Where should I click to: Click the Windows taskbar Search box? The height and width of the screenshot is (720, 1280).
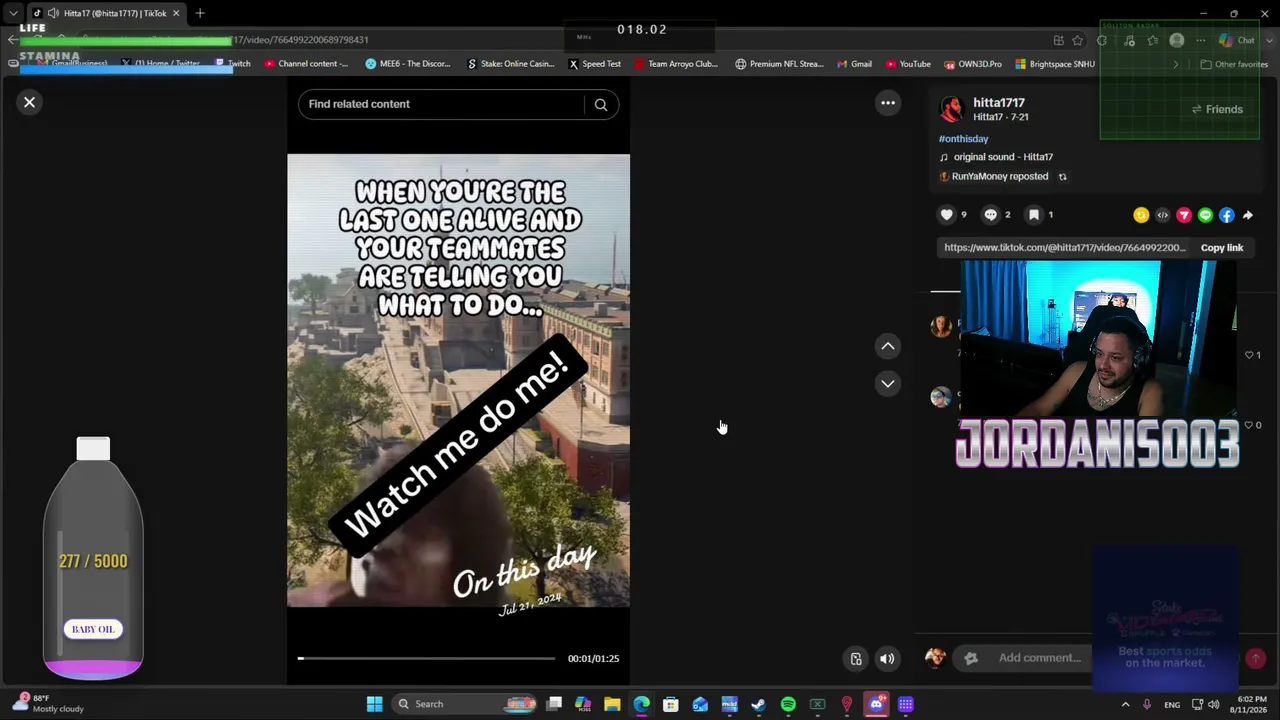point(465,704)
